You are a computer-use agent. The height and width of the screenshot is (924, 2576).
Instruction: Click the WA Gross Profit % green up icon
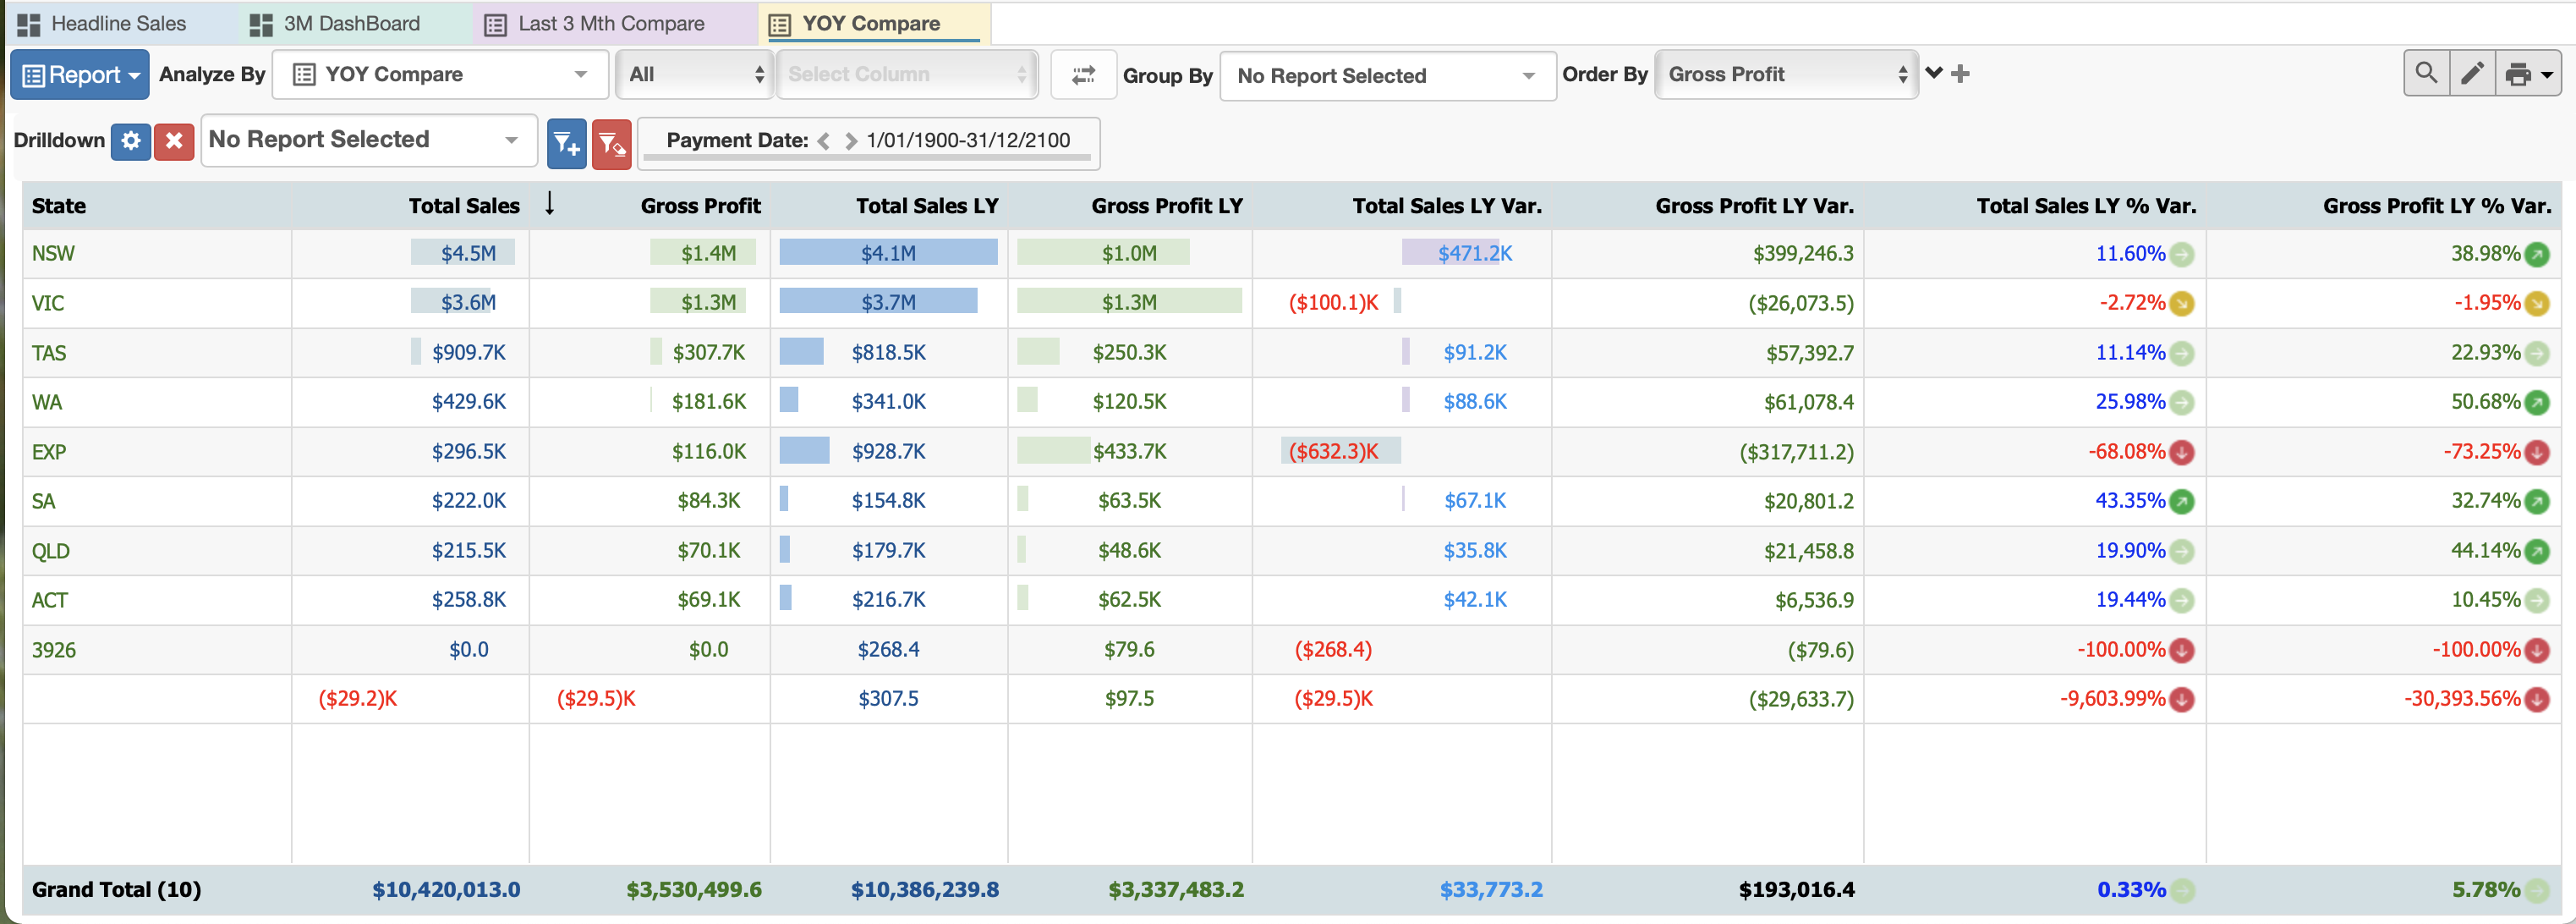tap(2537, 402)
